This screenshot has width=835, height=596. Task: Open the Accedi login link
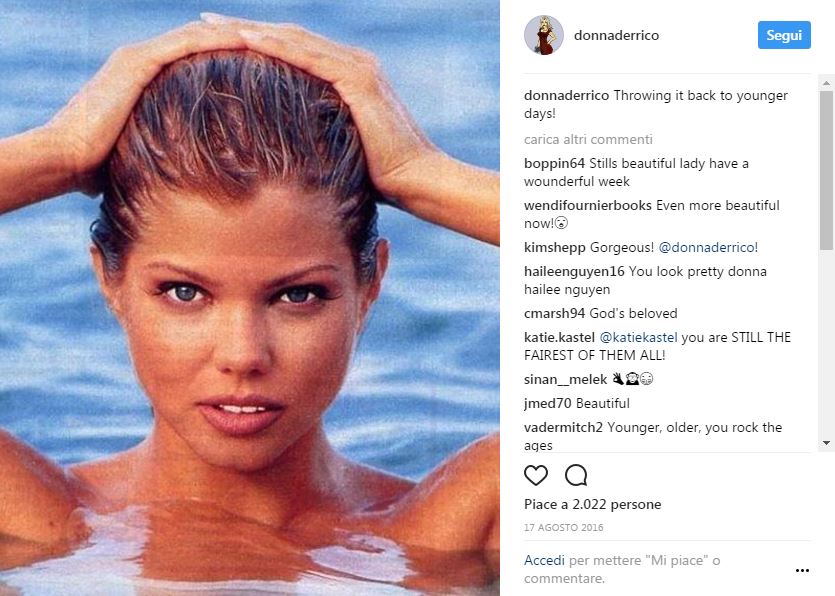pos(544,560)
